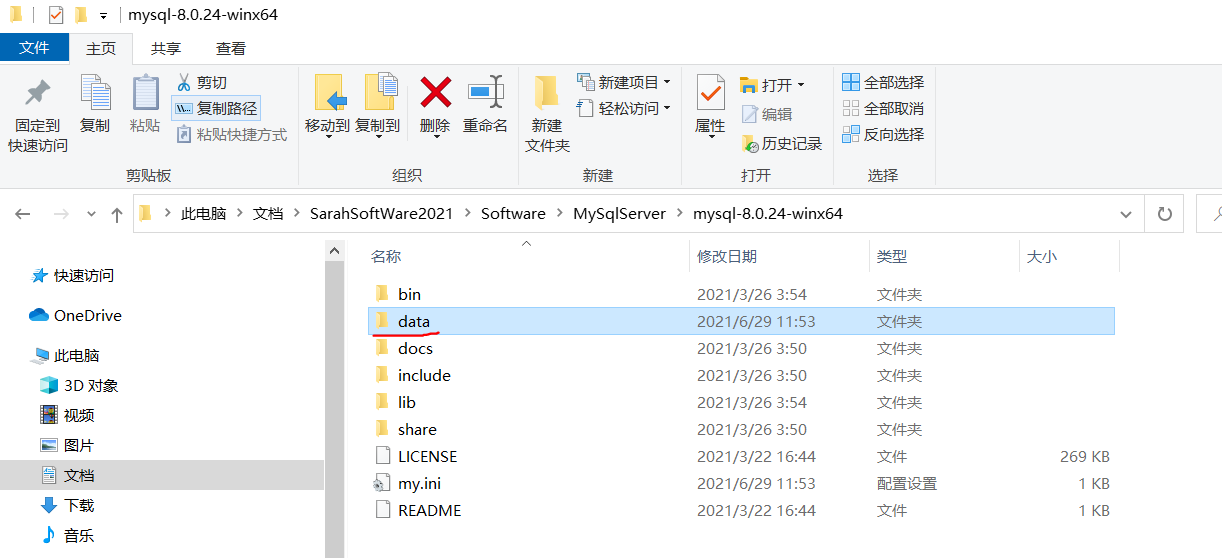Click Invert Selection in the ribbon
The width and height of the screenshot is (1222, 558).
(883, 134)
